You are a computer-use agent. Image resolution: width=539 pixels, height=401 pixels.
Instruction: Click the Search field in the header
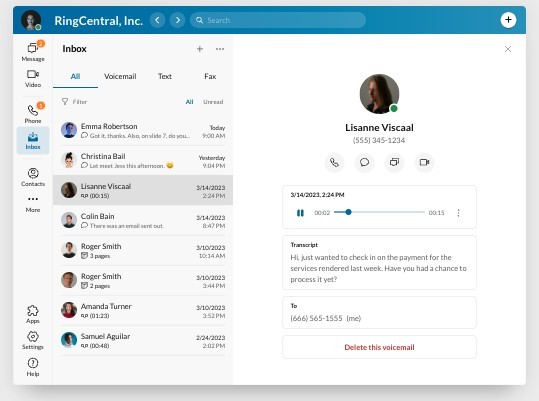click(x=278, y=20)
